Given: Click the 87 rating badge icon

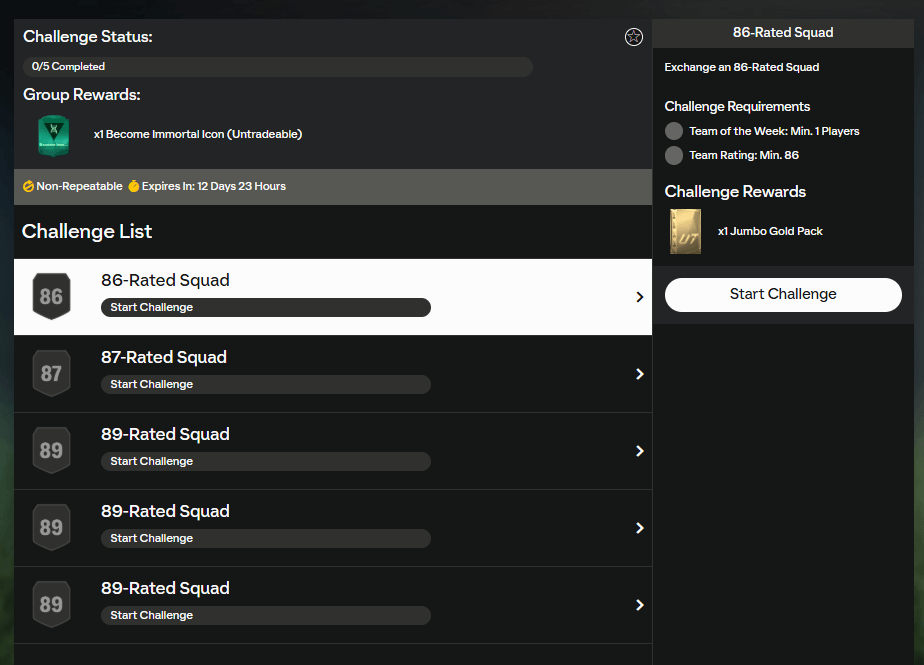Looking at the screenshot, I should [51, 373].
